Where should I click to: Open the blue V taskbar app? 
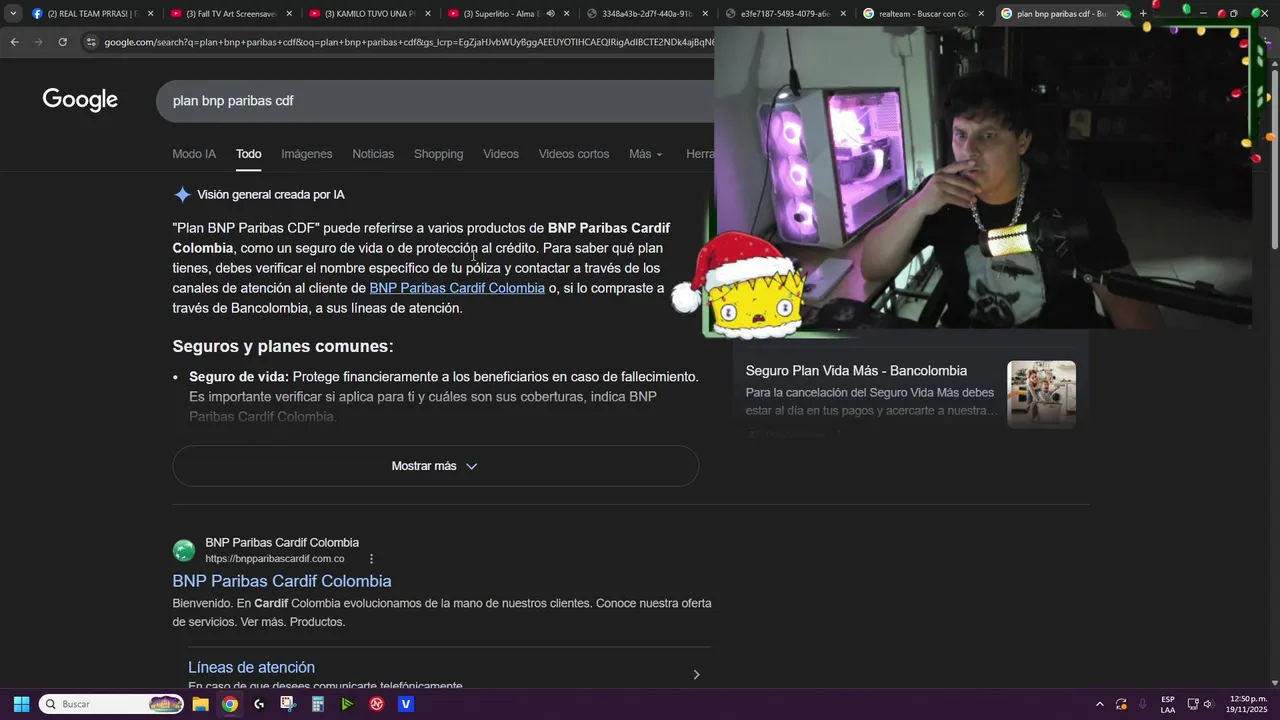click(406, 704)
